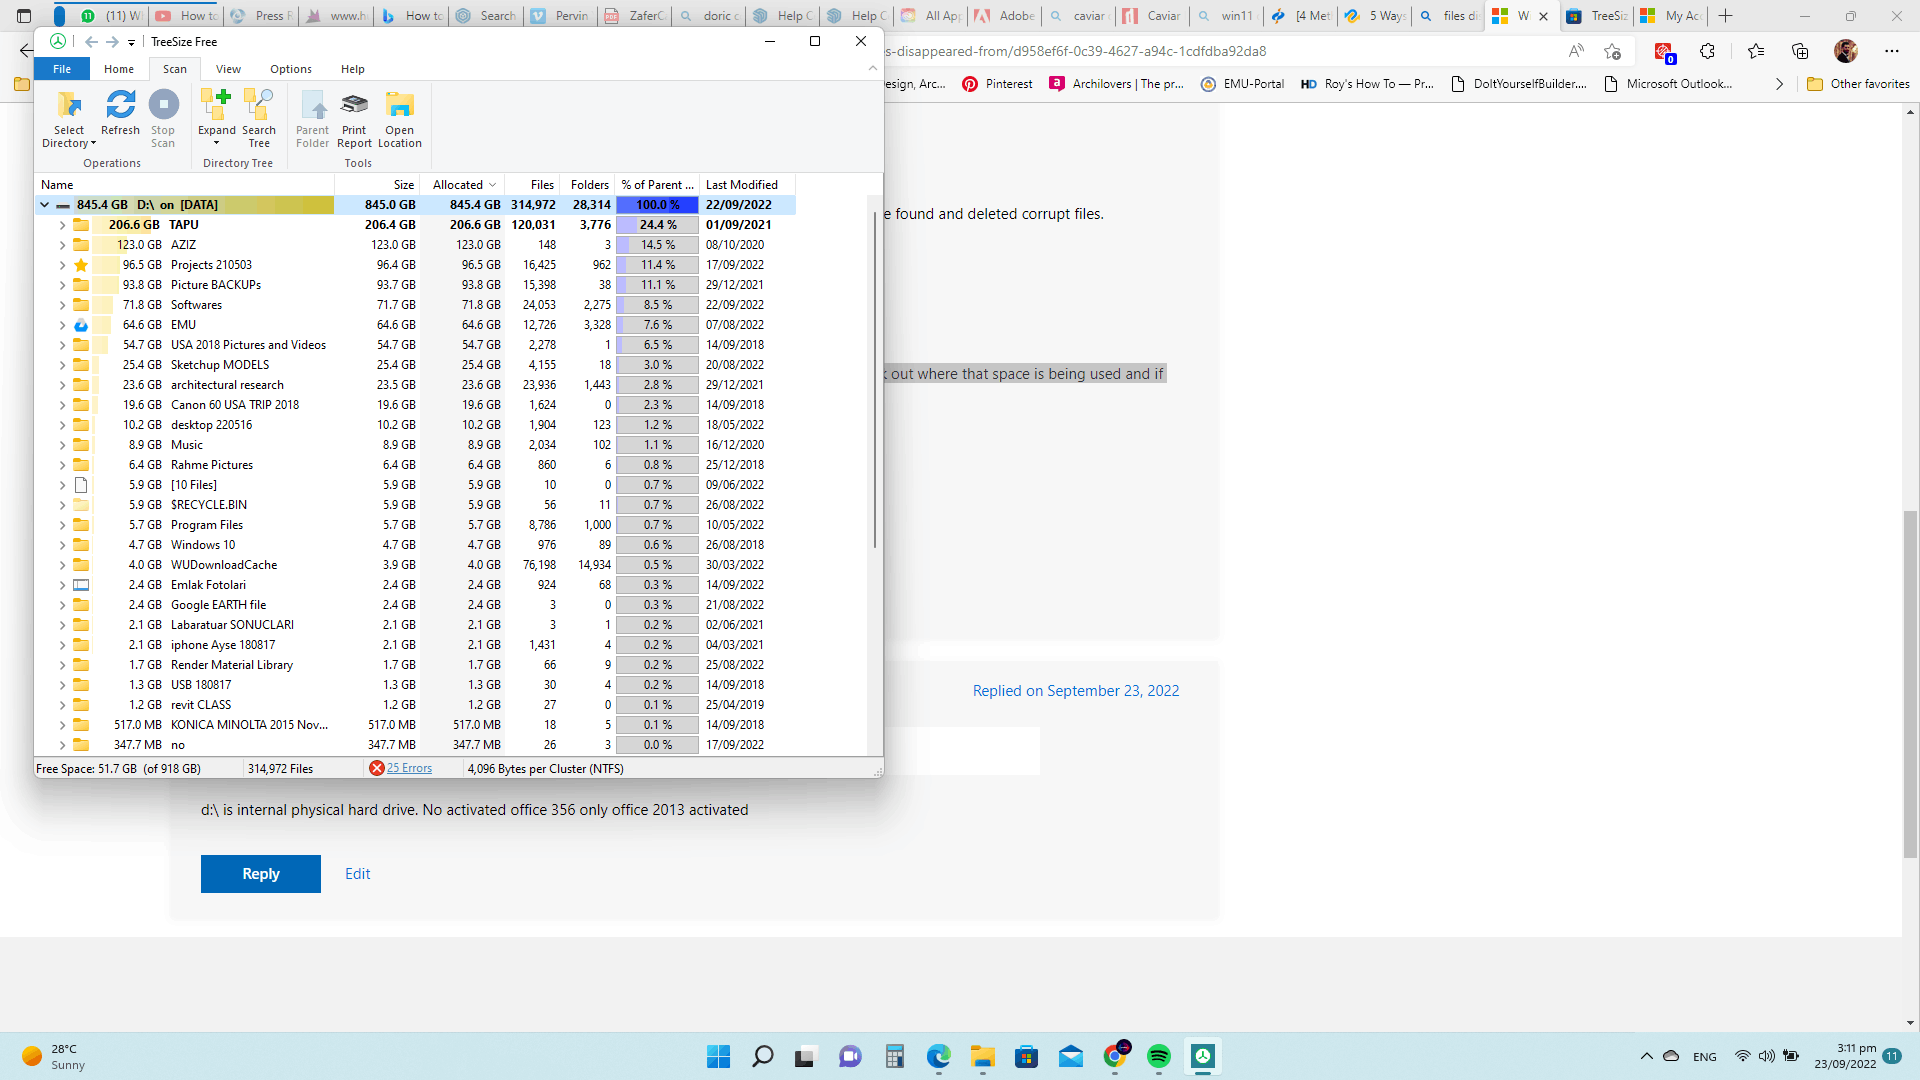Image resolution: width=1920 pixels, height=1080 pixels.
Task: Open the Select Directory dropdown arrow
Action: [93, 144]
